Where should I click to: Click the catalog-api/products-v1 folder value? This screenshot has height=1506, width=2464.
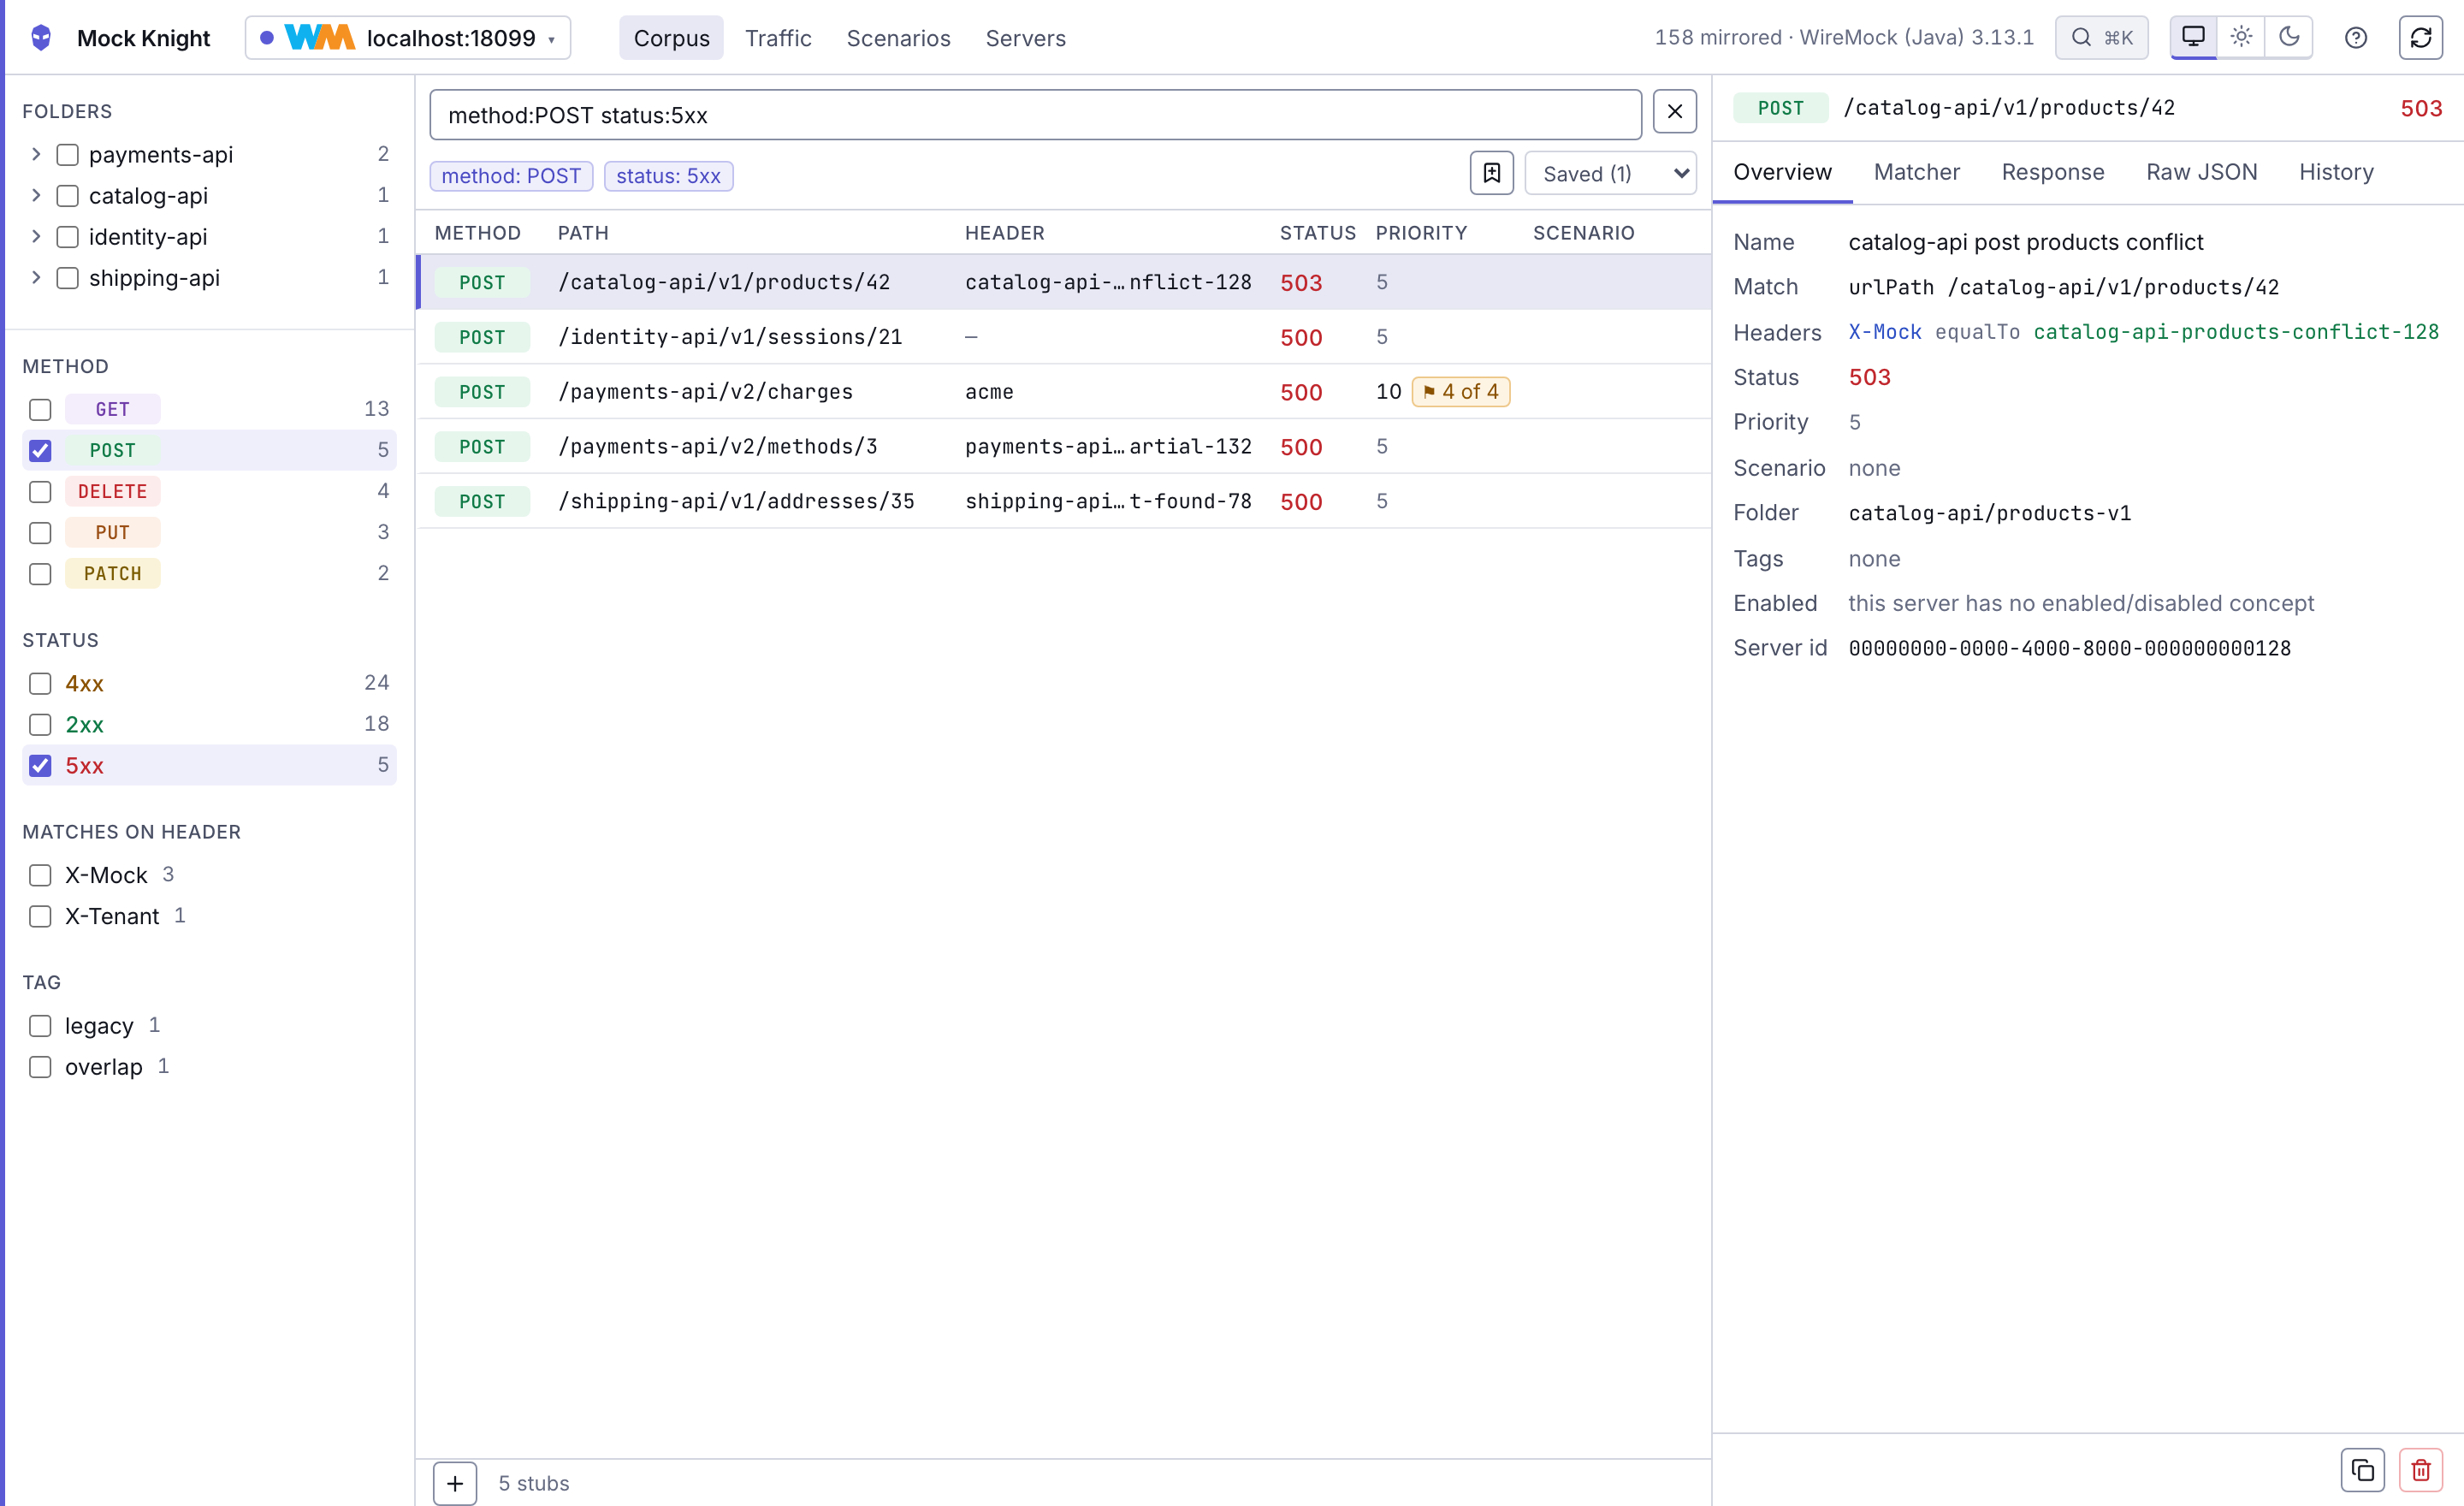pos(1989,513)
